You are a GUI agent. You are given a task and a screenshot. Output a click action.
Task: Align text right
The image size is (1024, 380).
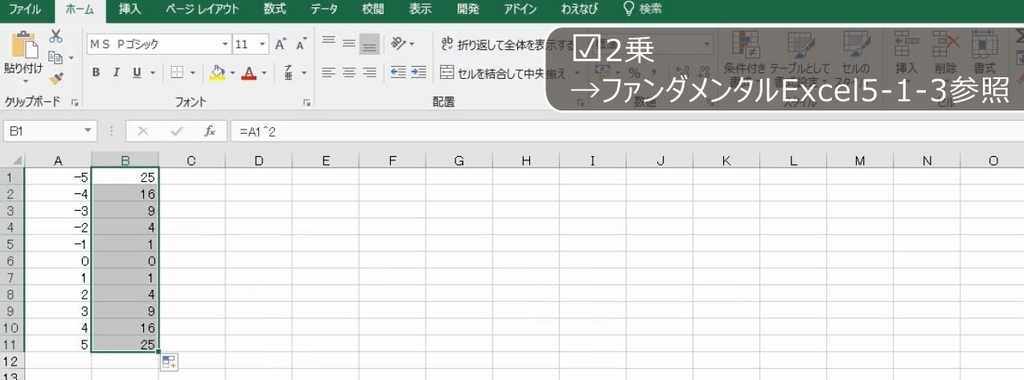(x=370, y=72)
